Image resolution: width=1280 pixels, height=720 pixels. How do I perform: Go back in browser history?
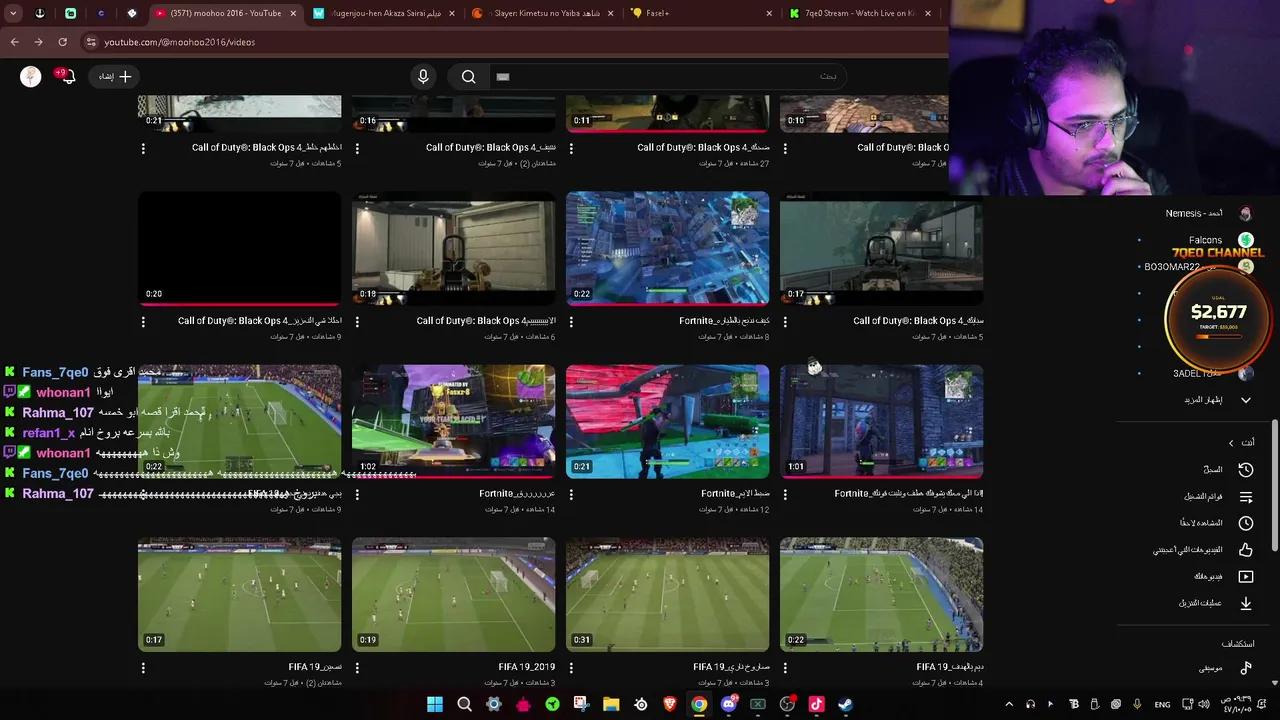[x=14, y=42]
